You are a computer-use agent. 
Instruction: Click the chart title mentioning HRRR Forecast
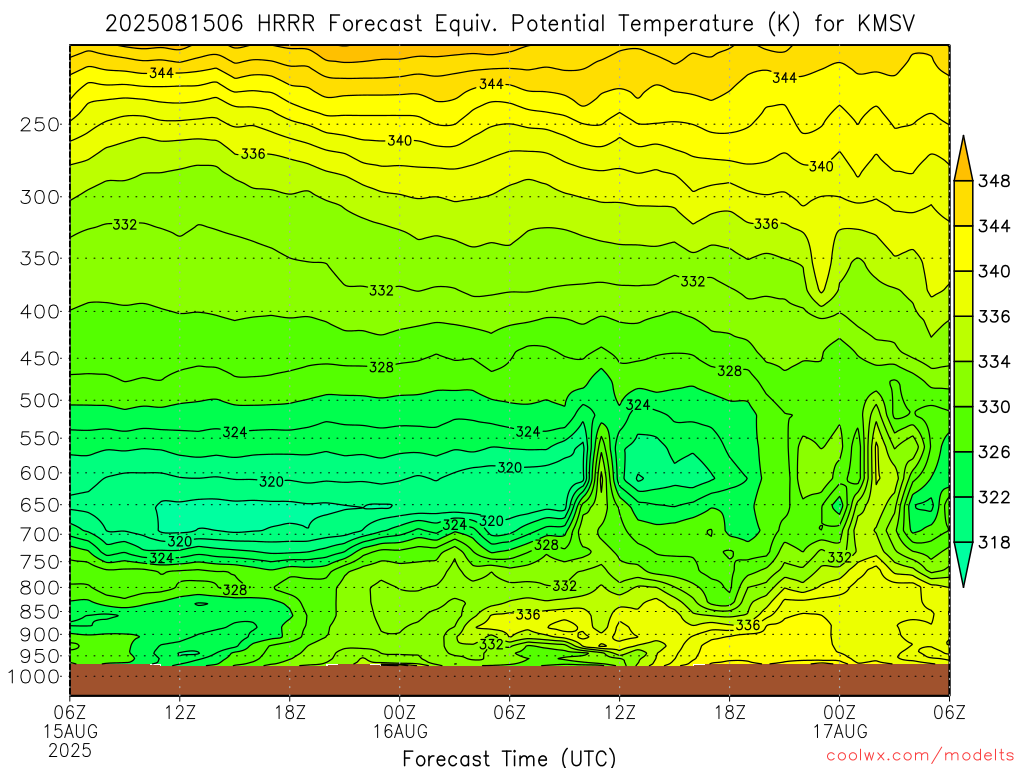click(510, 24)
